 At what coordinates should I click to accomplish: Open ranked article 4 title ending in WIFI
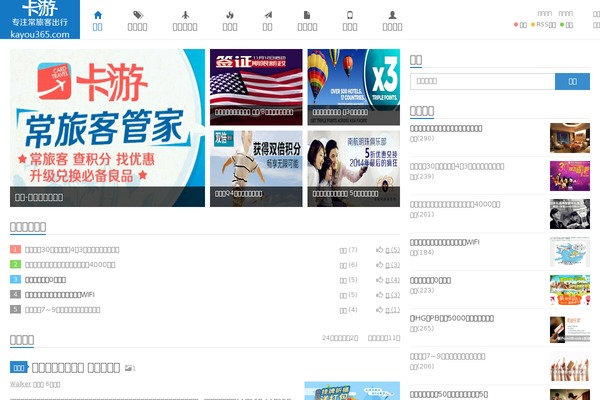pyautogui.click(x=60, y=295)
